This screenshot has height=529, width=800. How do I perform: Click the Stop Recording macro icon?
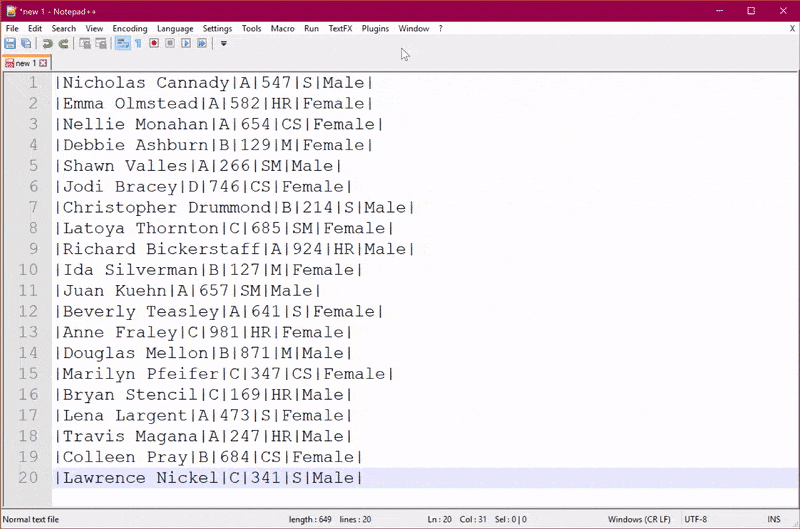tap(170, 44)
